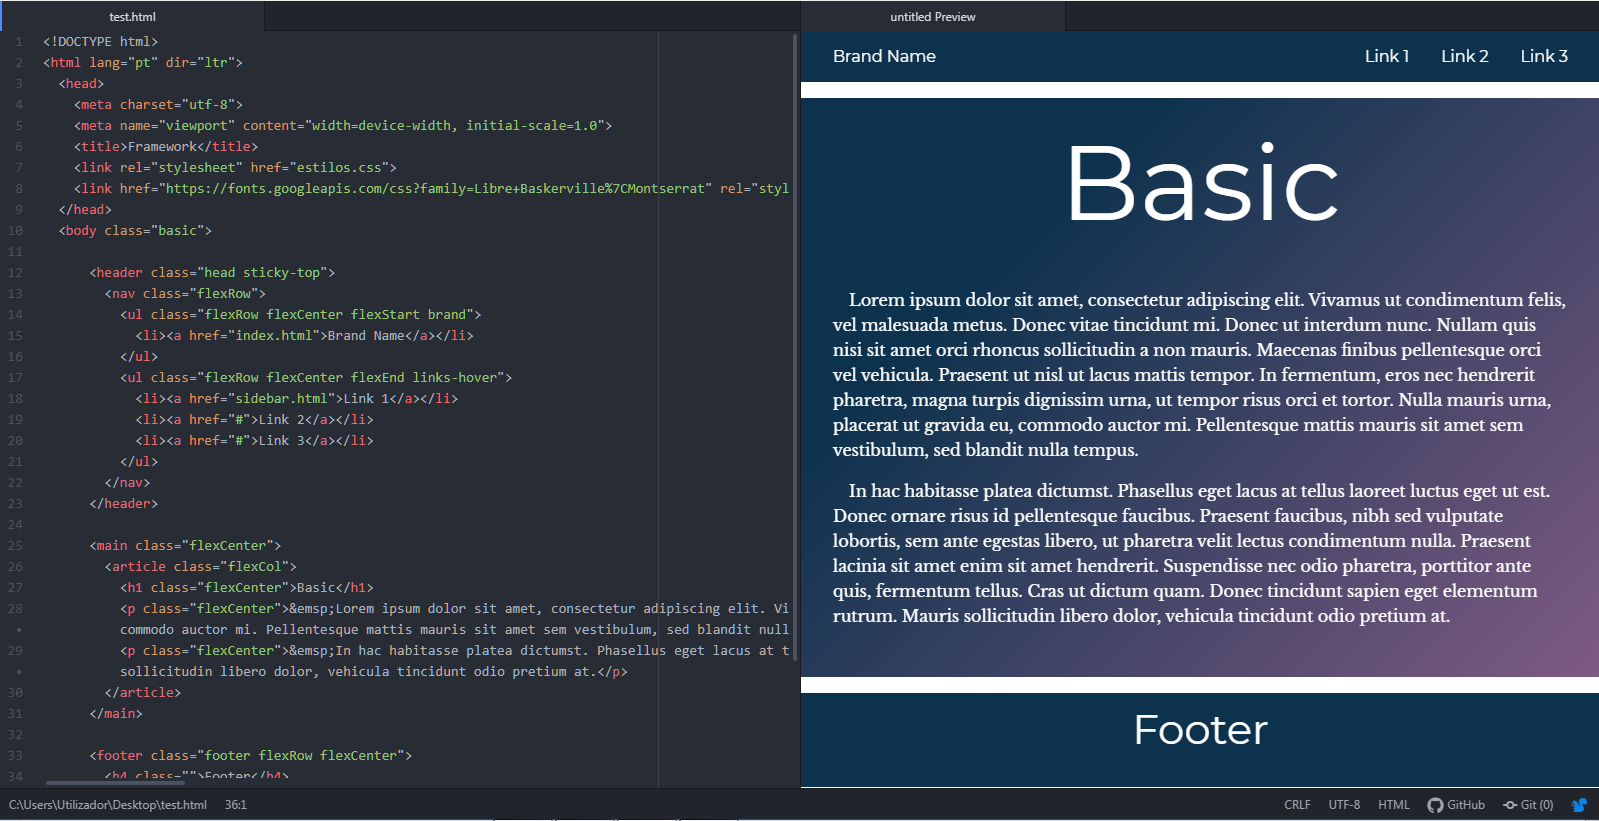Click line number 1 in the gutter
This screenshot has width=1599, height=821.
tap(19, 42)
